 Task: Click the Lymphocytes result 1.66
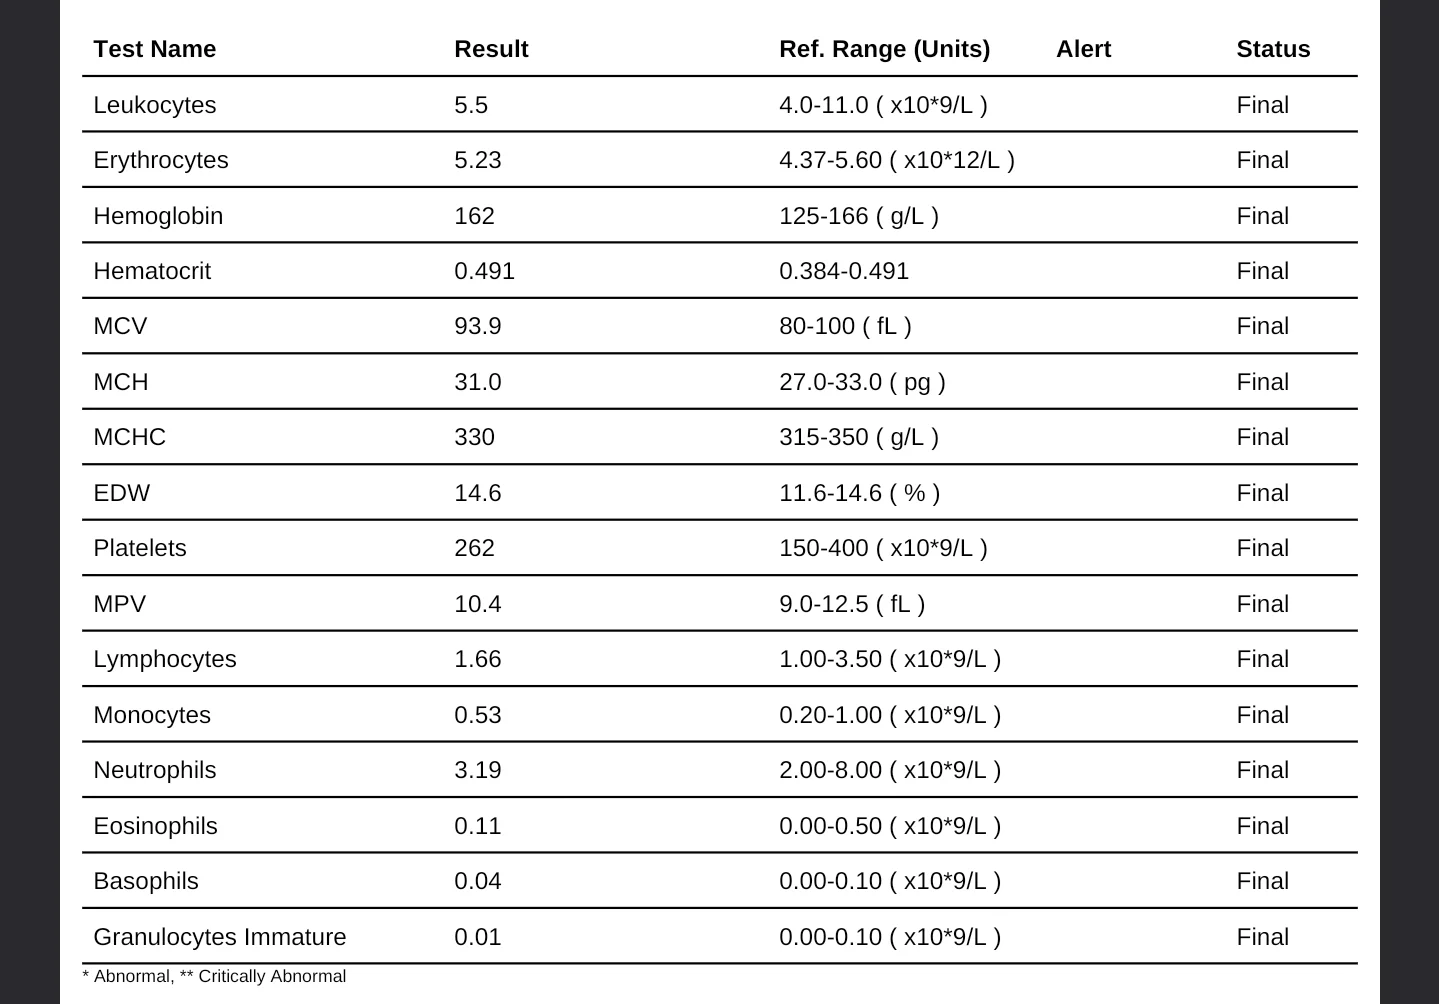[477, 659]
